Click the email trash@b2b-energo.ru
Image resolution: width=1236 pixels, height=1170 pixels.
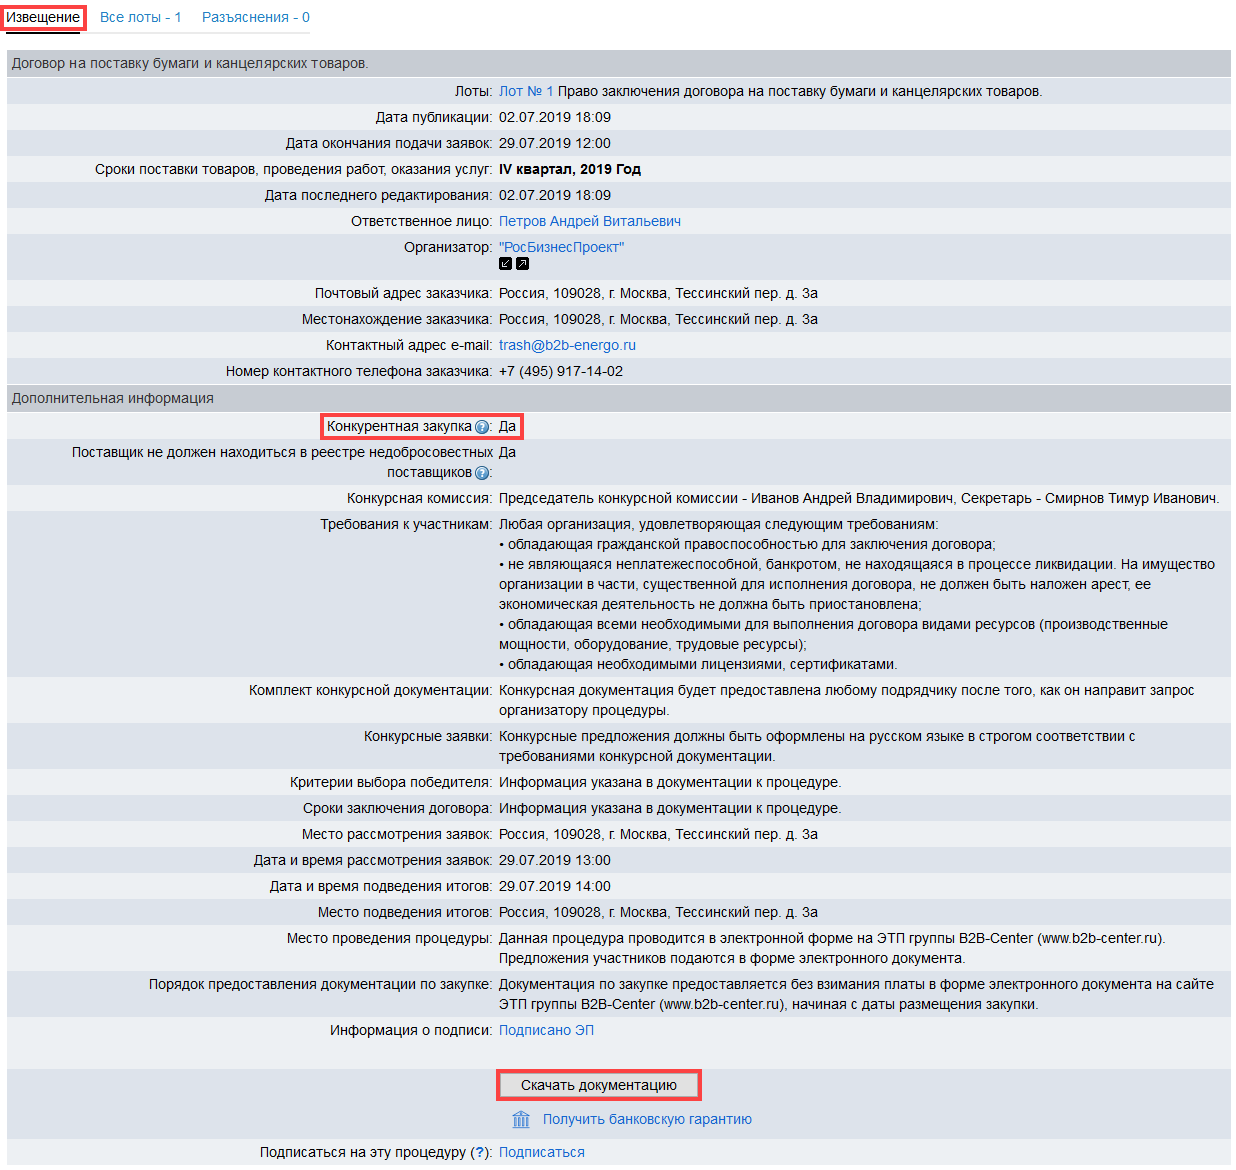coord(567,345)
